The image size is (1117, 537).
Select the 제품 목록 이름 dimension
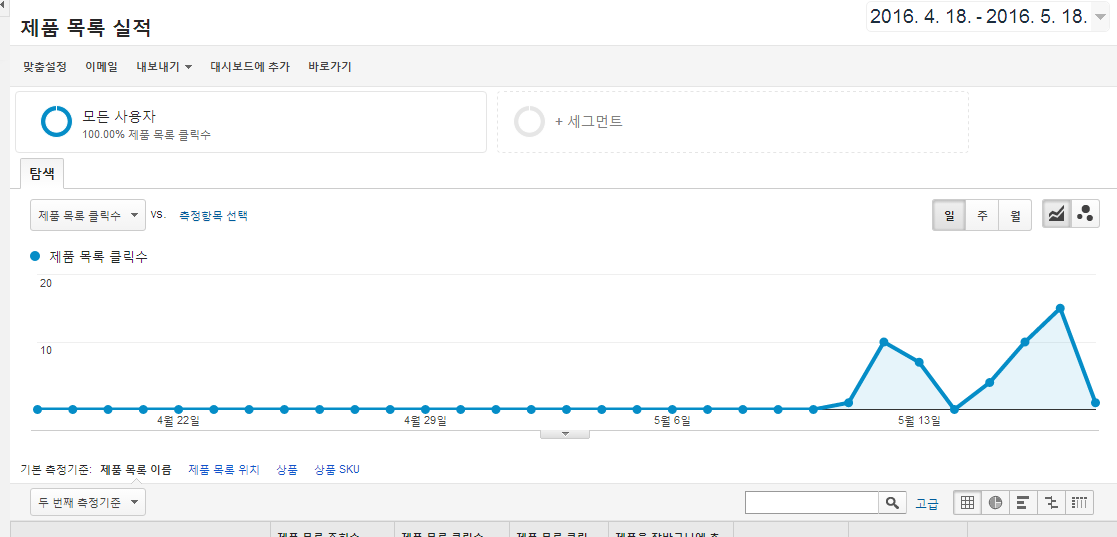point(135,469)
